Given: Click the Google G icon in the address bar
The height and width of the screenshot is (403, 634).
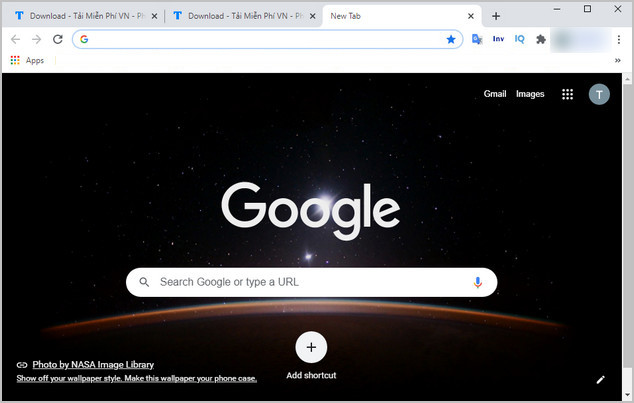Looking at the screenshot, I should tap(84, 39).
